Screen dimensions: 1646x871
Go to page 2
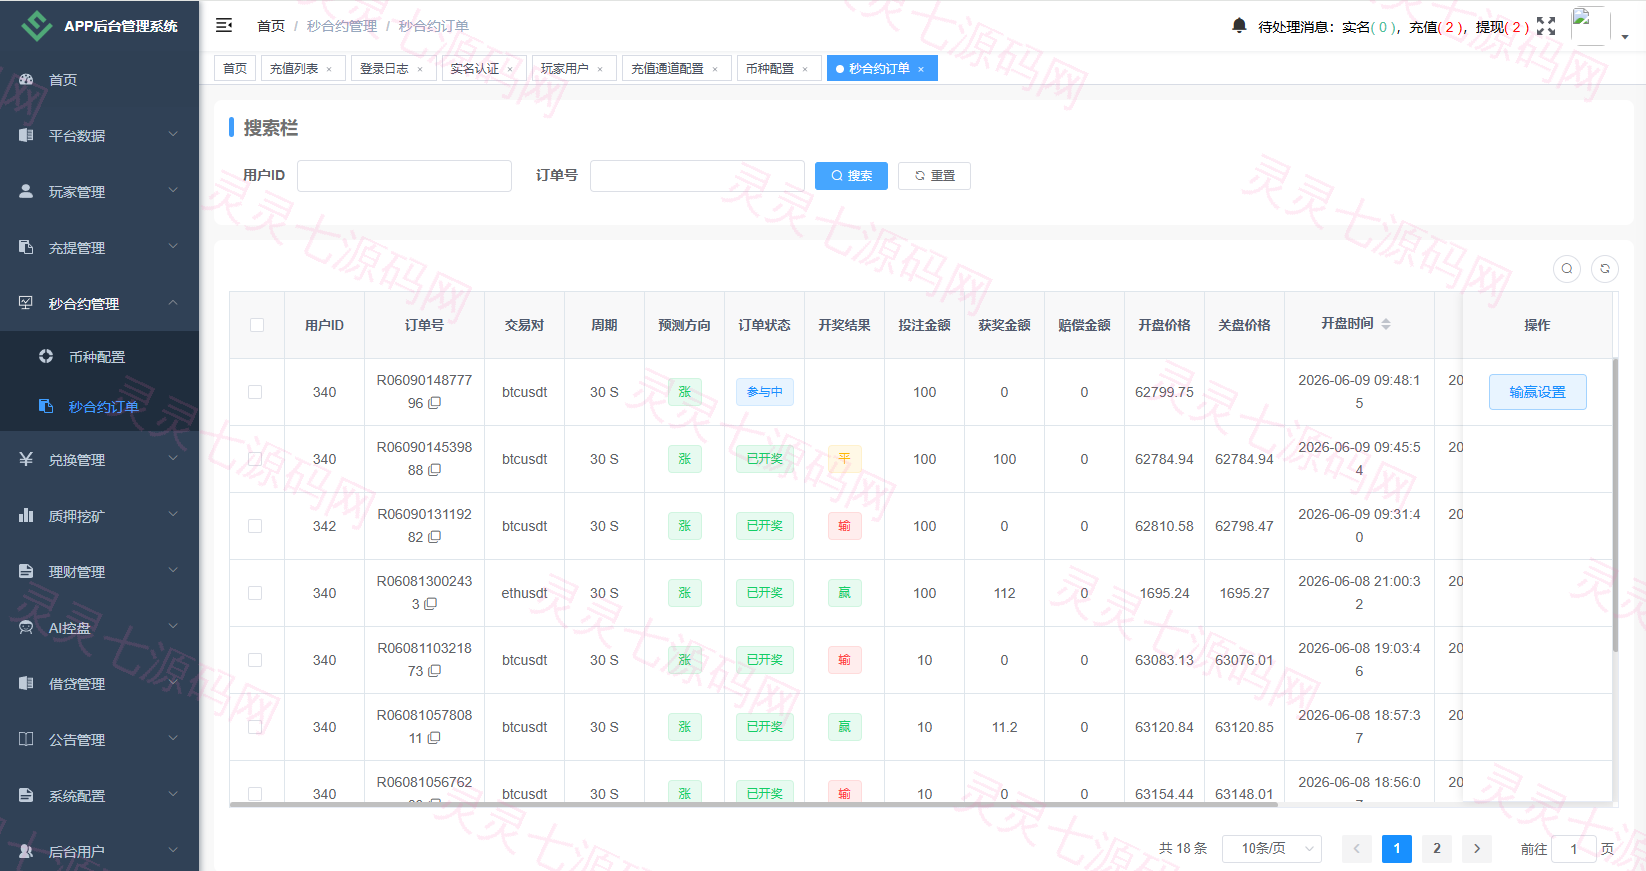pyautogui.click(x=1437, y=849)
